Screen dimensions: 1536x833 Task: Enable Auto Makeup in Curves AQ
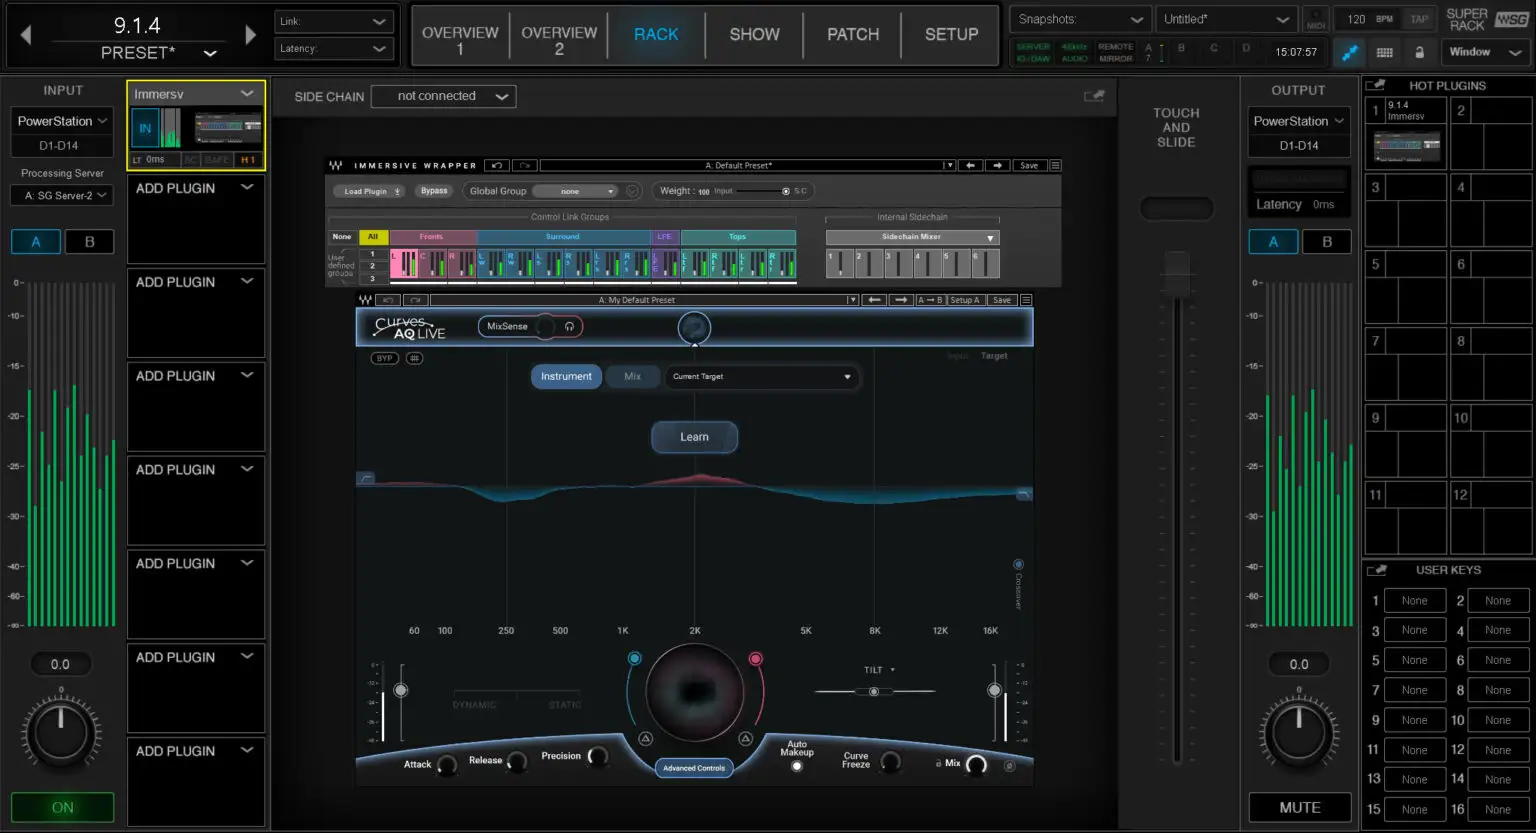pos(797,764)
